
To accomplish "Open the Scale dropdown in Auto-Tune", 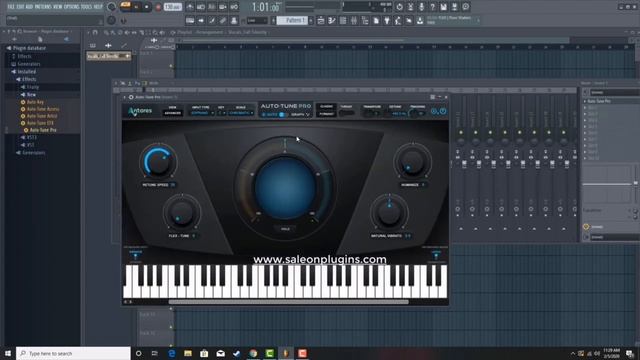I will (x=241, y=113).
